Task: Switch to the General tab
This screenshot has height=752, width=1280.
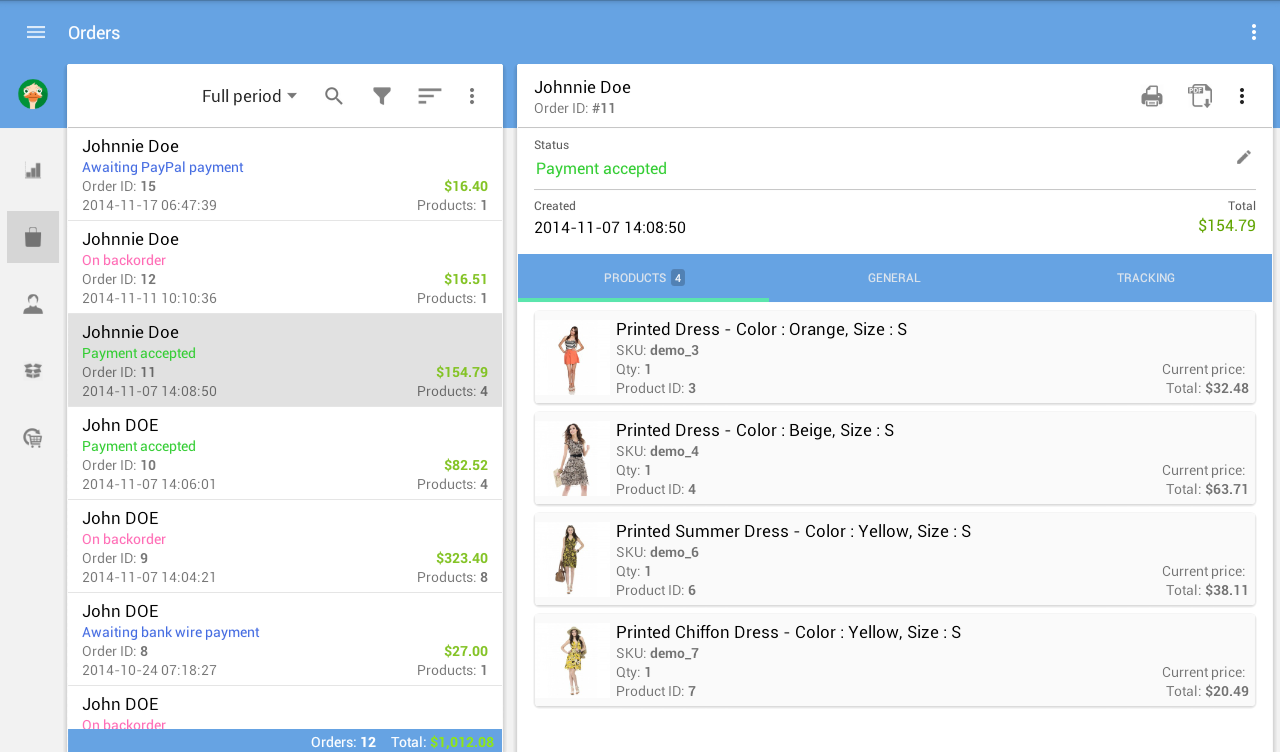Action: click(x=894, y=278)
